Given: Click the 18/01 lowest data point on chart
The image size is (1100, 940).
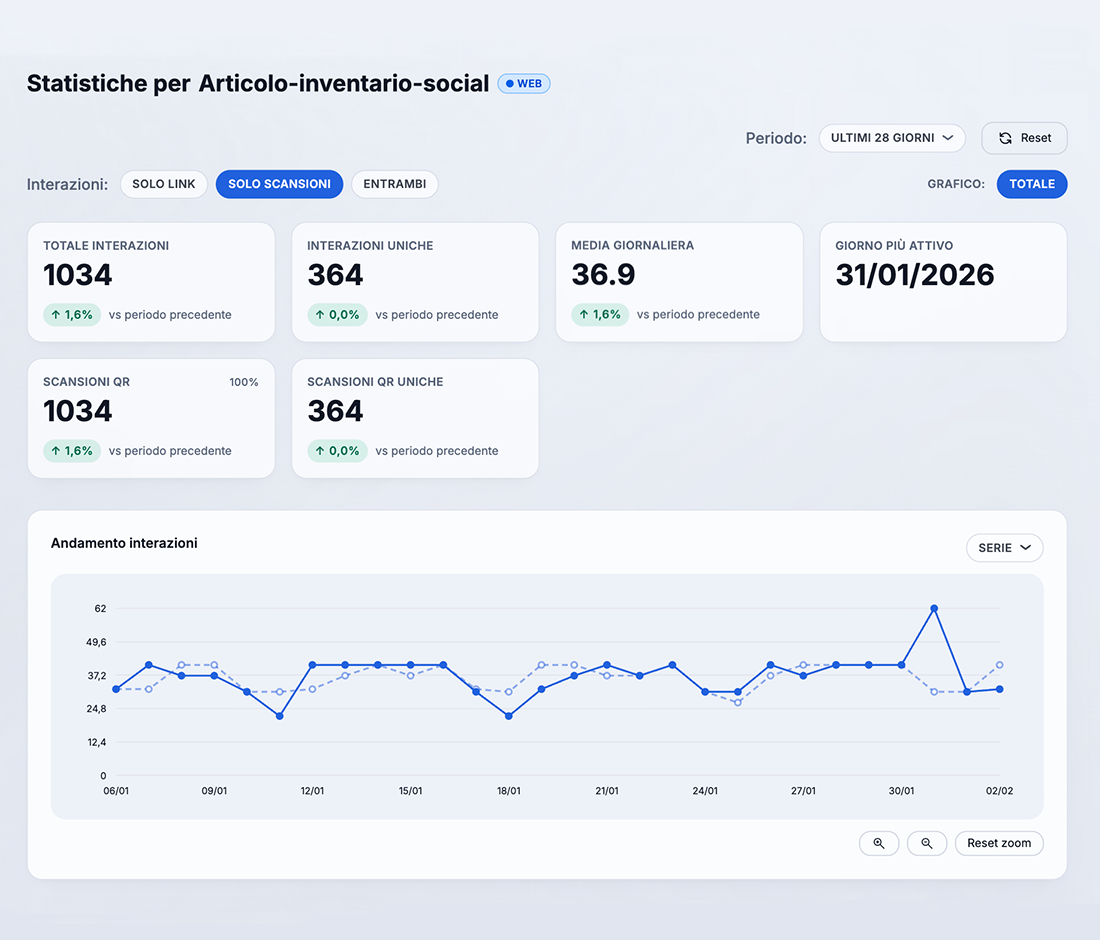Looking at the screenshot, I should tap(509, 716).
